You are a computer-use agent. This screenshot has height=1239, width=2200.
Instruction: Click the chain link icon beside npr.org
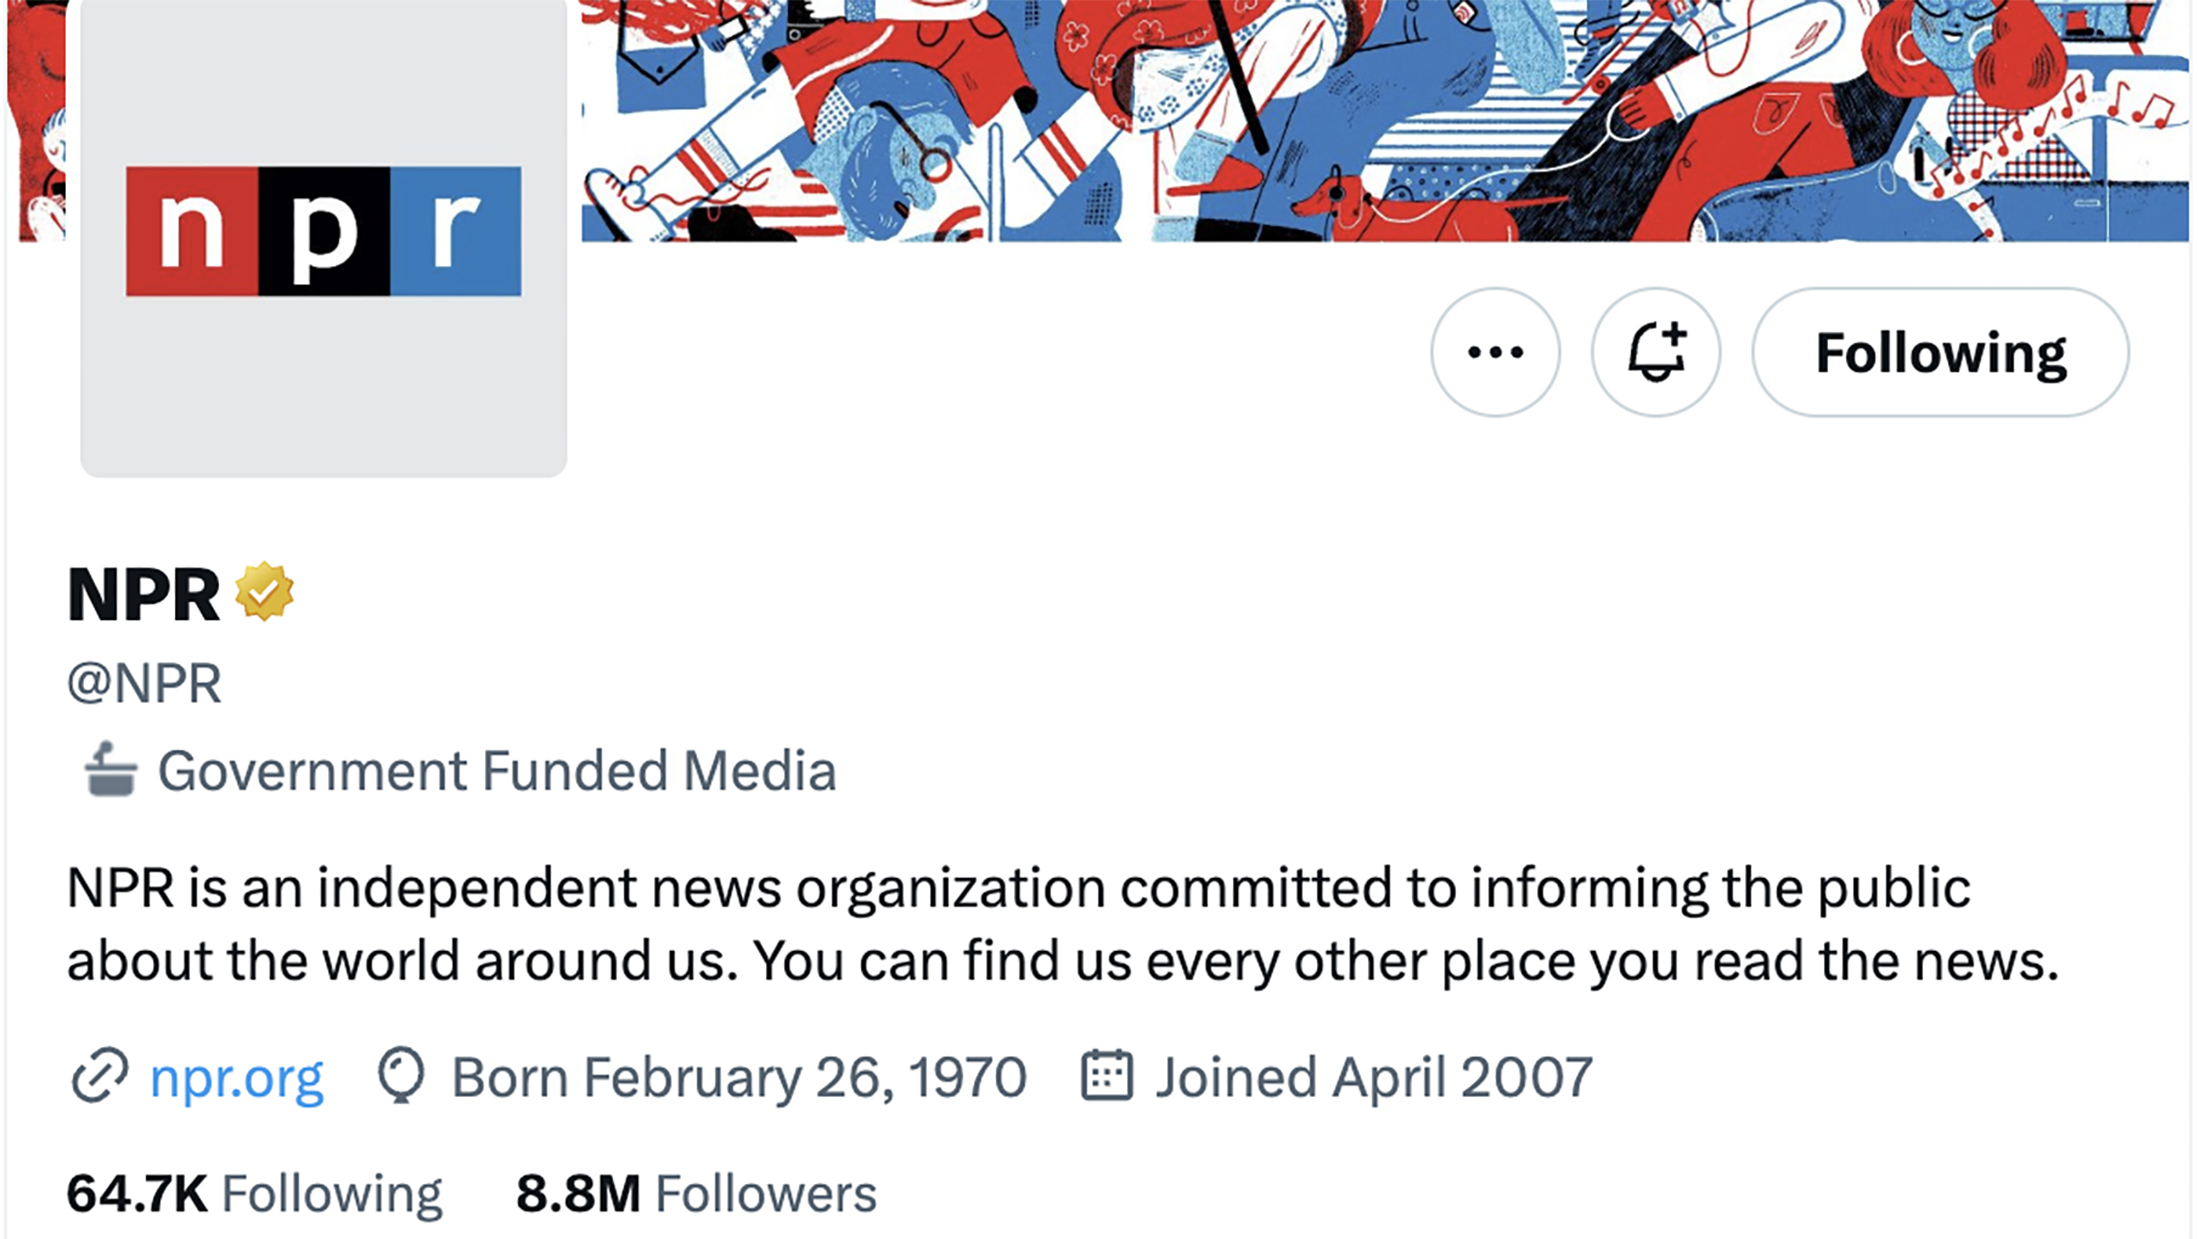tap(100, 1076)
